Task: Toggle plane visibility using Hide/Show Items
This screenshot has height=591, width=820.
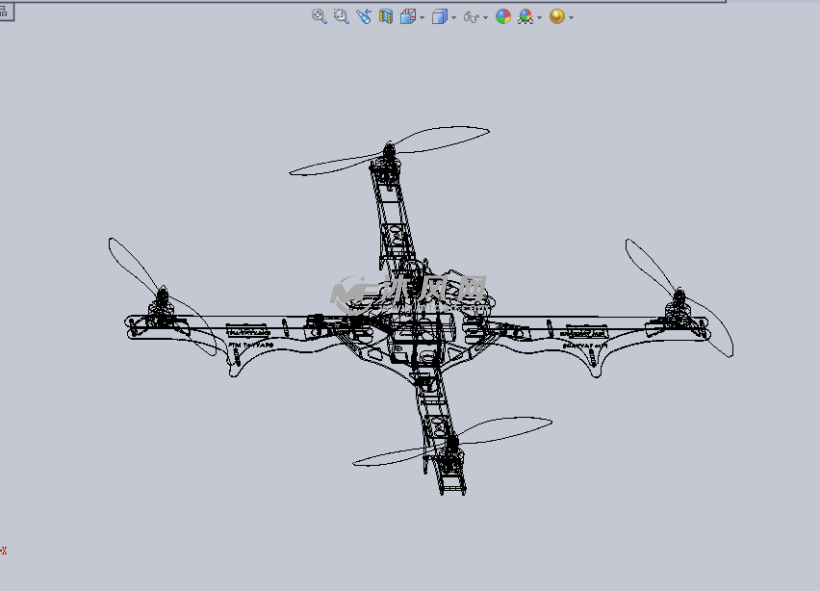Action: point(471,16)
